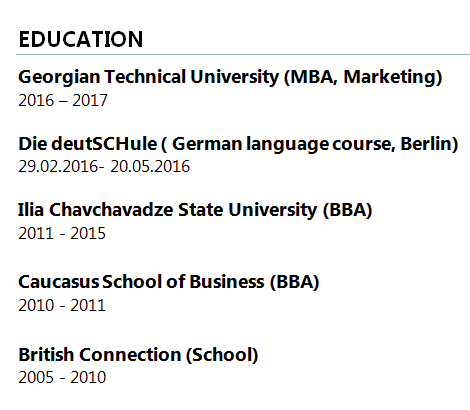
Task: Click the EDUCATION section heading
Action: coord(81,39)
